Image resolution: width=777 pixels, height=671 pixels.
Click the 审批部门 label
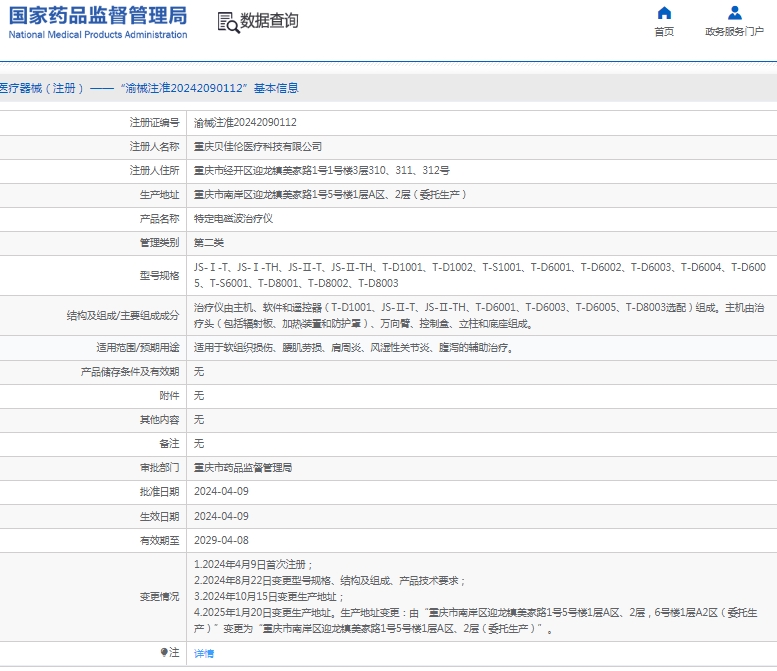[x=159, y=468]
